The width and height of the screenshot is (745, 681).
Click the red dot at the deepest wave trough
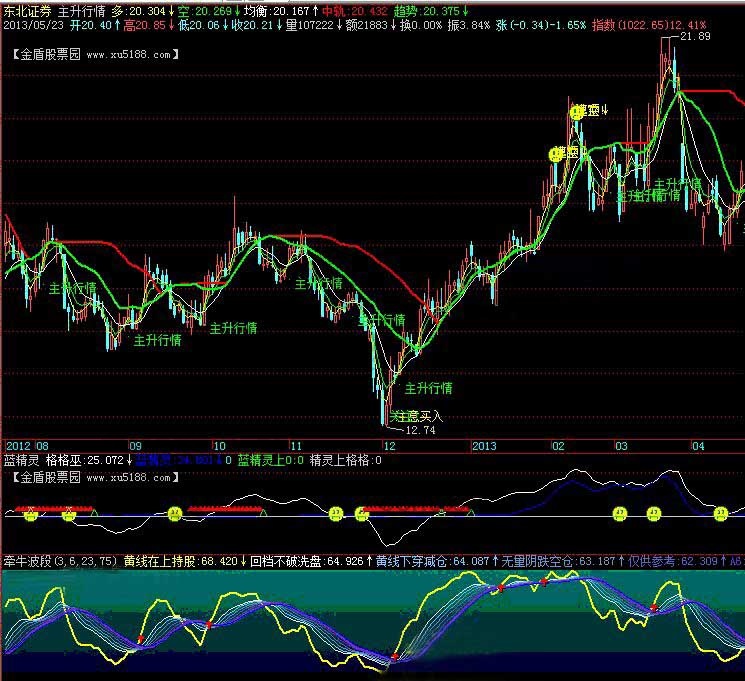pos(395,656)
